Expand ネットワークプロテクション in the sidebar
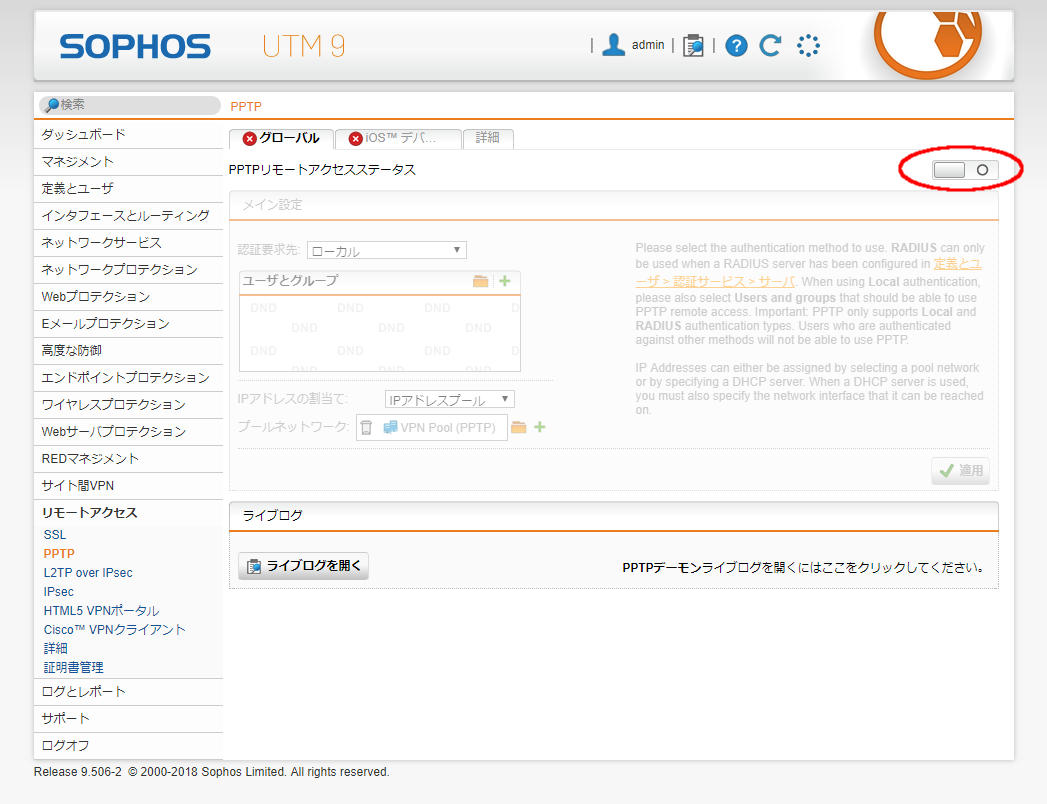This screenshot has width=1047, height=804. (119, 270)
